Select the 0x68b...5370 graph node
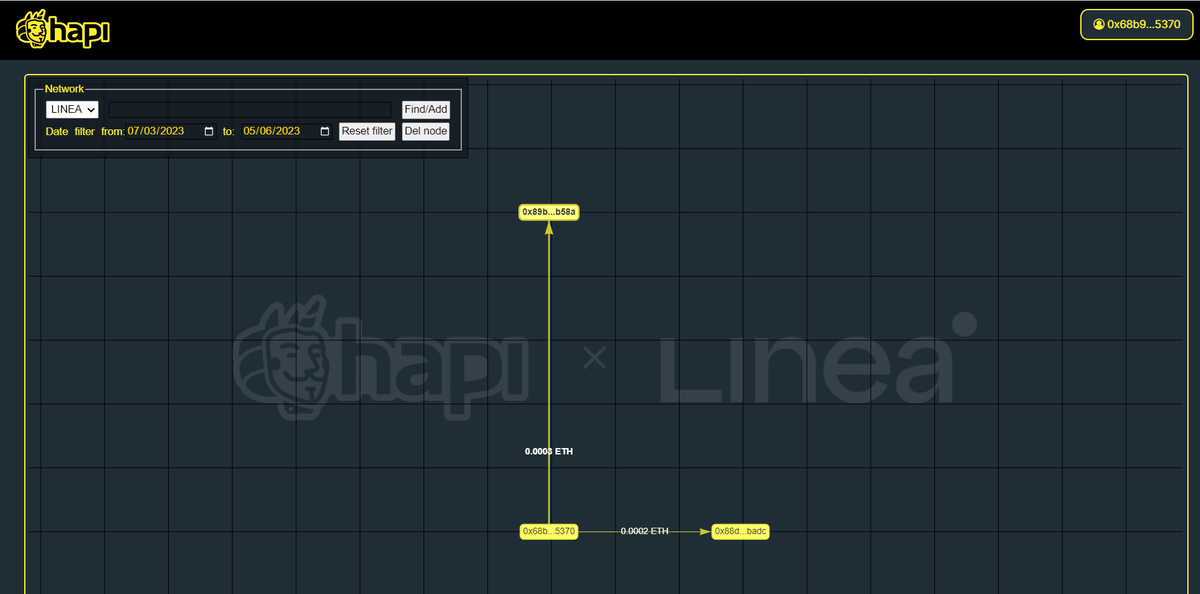The width and height of the screenshot is (1200, 594). [549, 531]
